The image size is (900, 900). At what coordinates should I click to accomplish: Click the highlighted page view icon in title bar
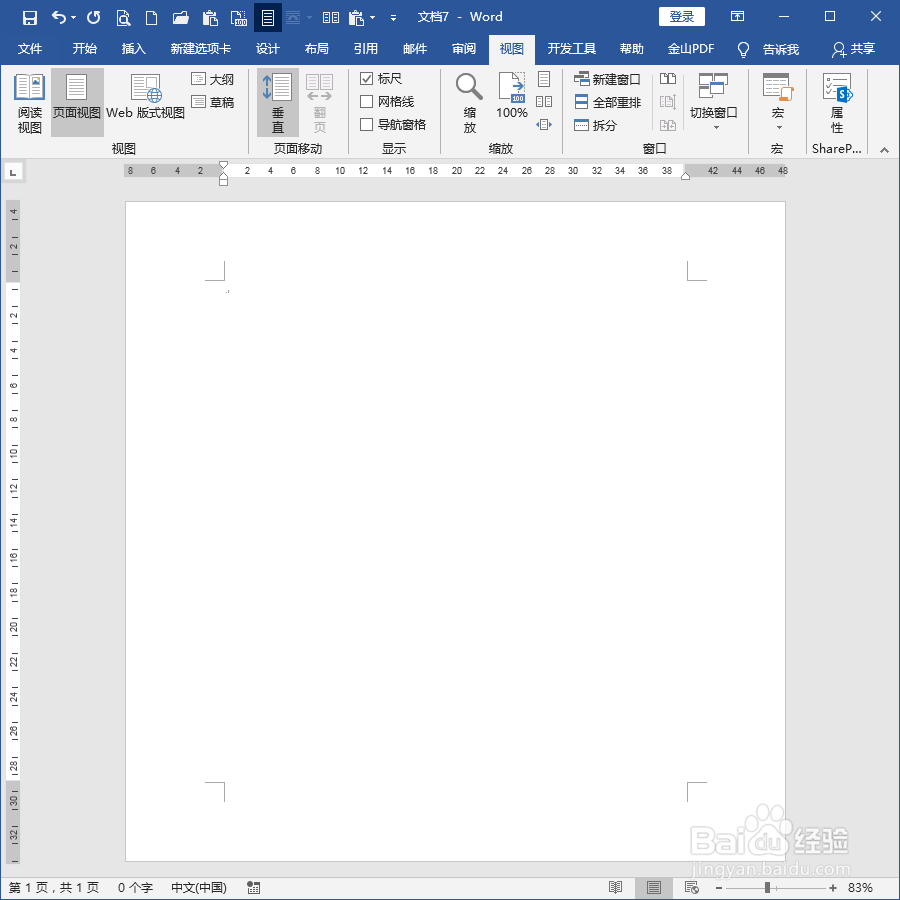coord(267,18)
